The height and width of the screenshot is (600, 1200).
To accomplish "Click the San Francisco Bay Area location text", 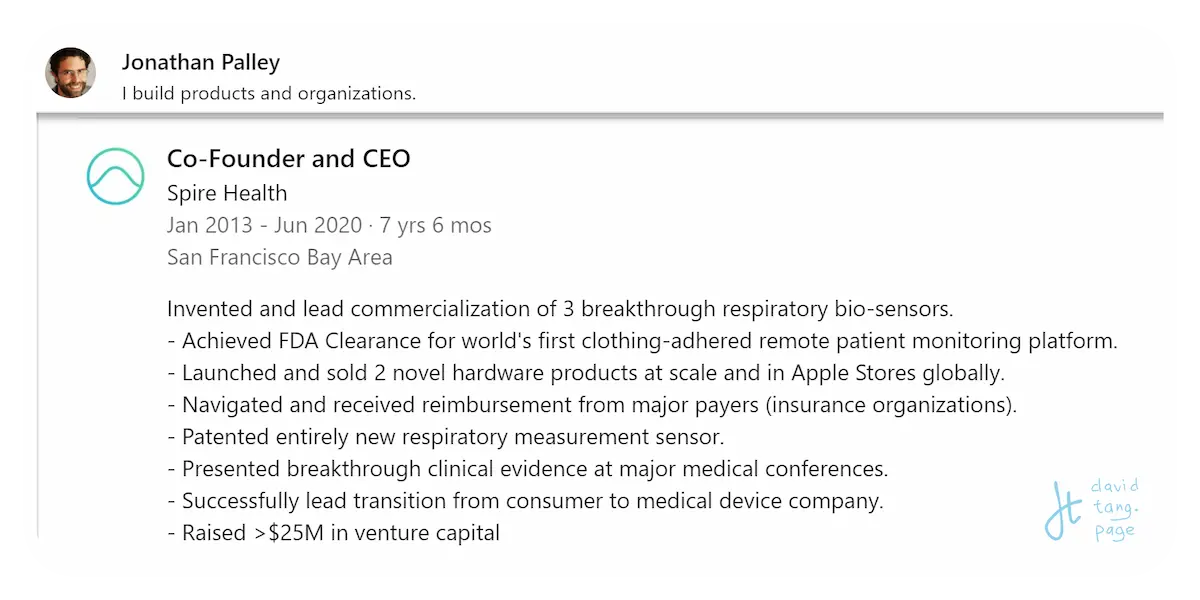I will [x=280, y=257].
